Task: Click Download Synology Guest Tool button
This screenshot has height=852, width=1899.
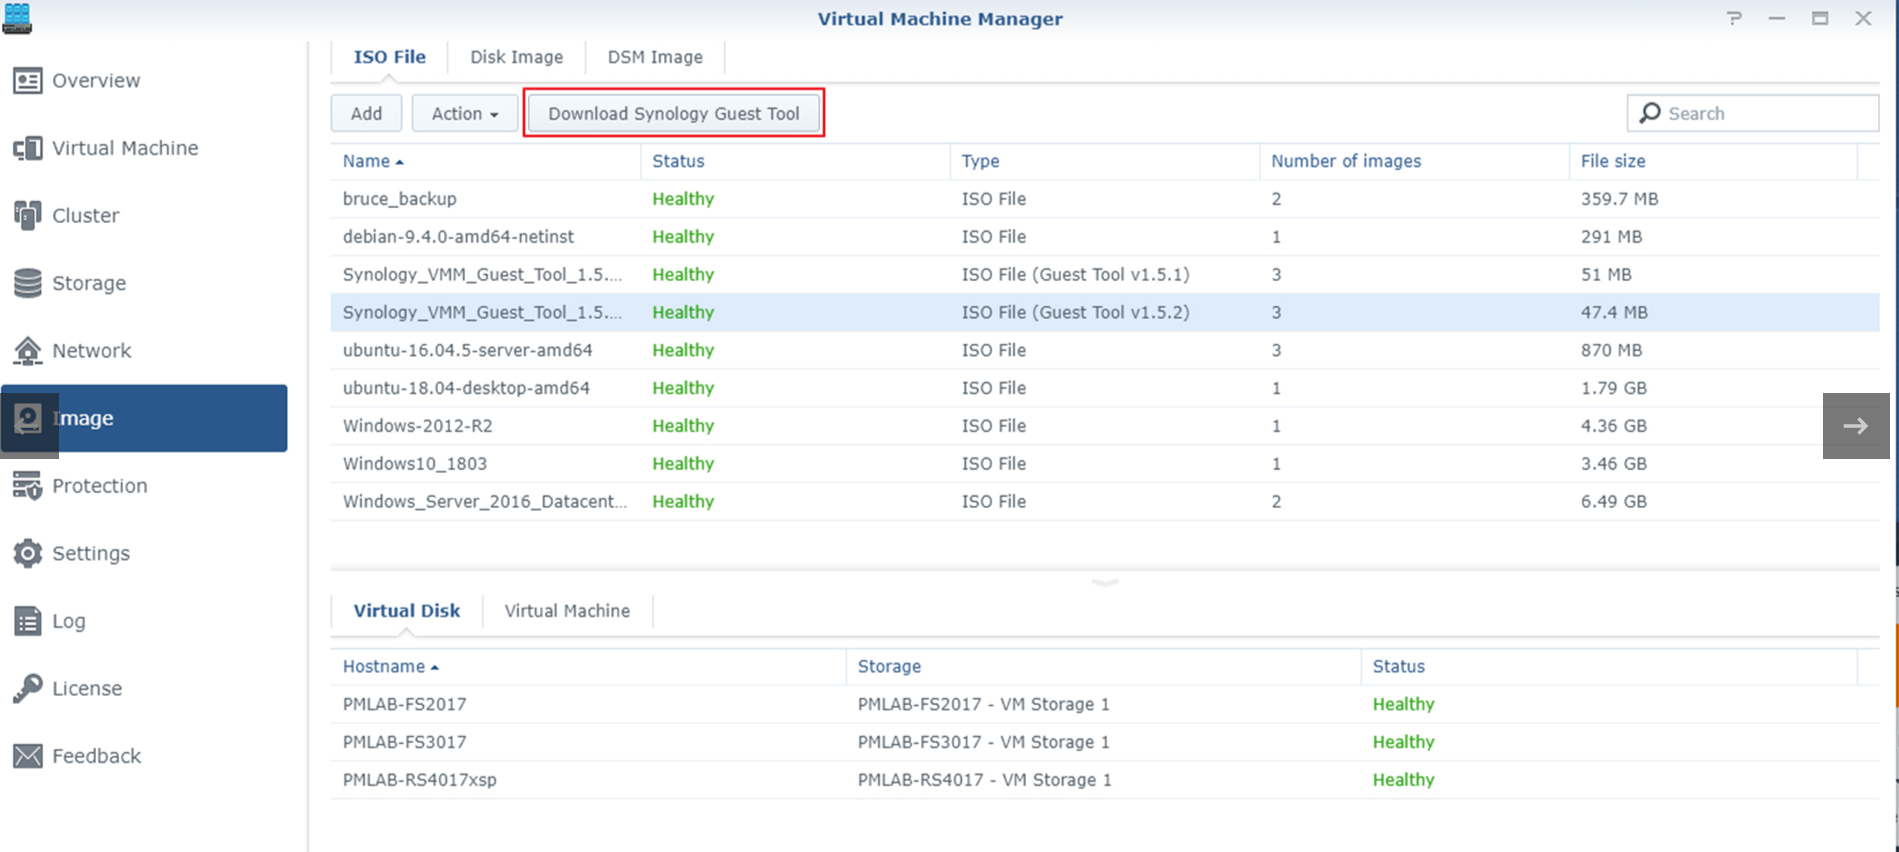Action: 673,114
